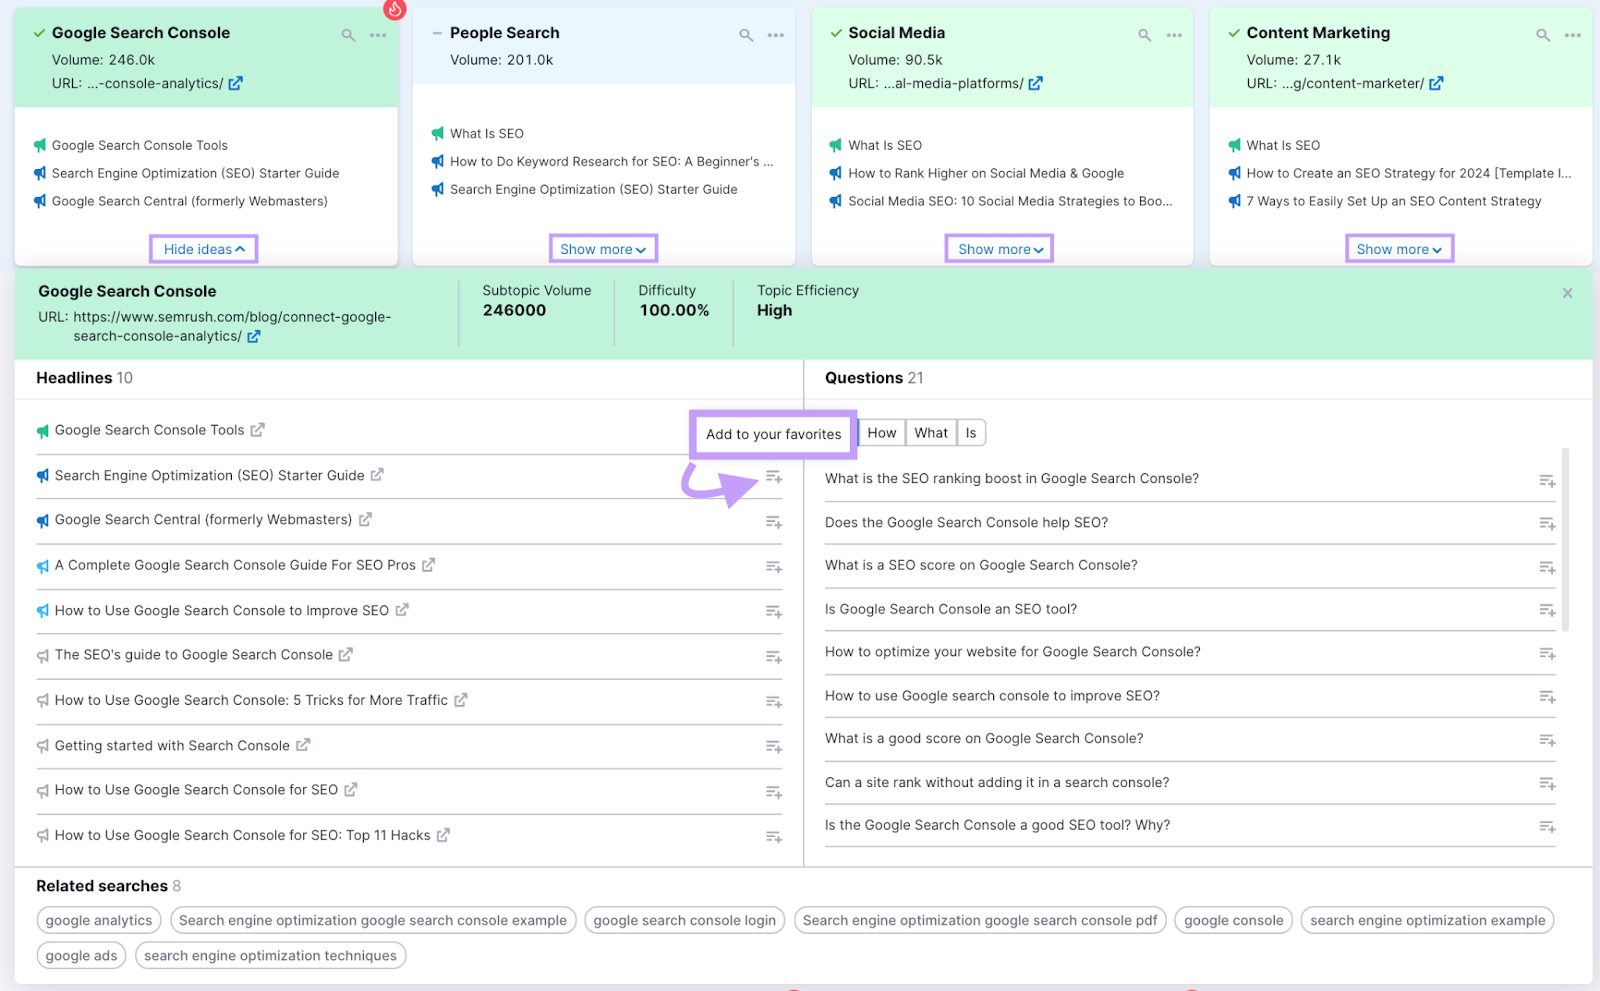The image size is (1600, 991).
Task: Open the "search engine optimization techniques" related search
Action: [x=270, y=955]
